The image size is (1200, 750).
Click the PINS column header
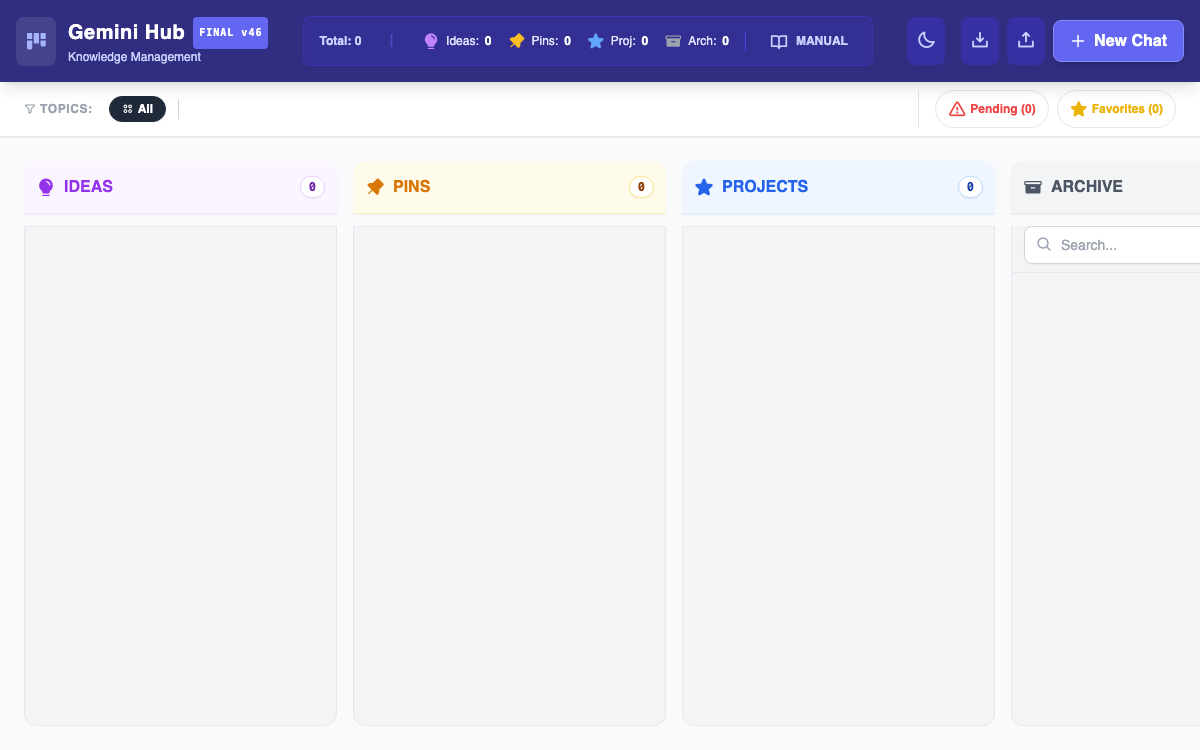tap(509, 187)
